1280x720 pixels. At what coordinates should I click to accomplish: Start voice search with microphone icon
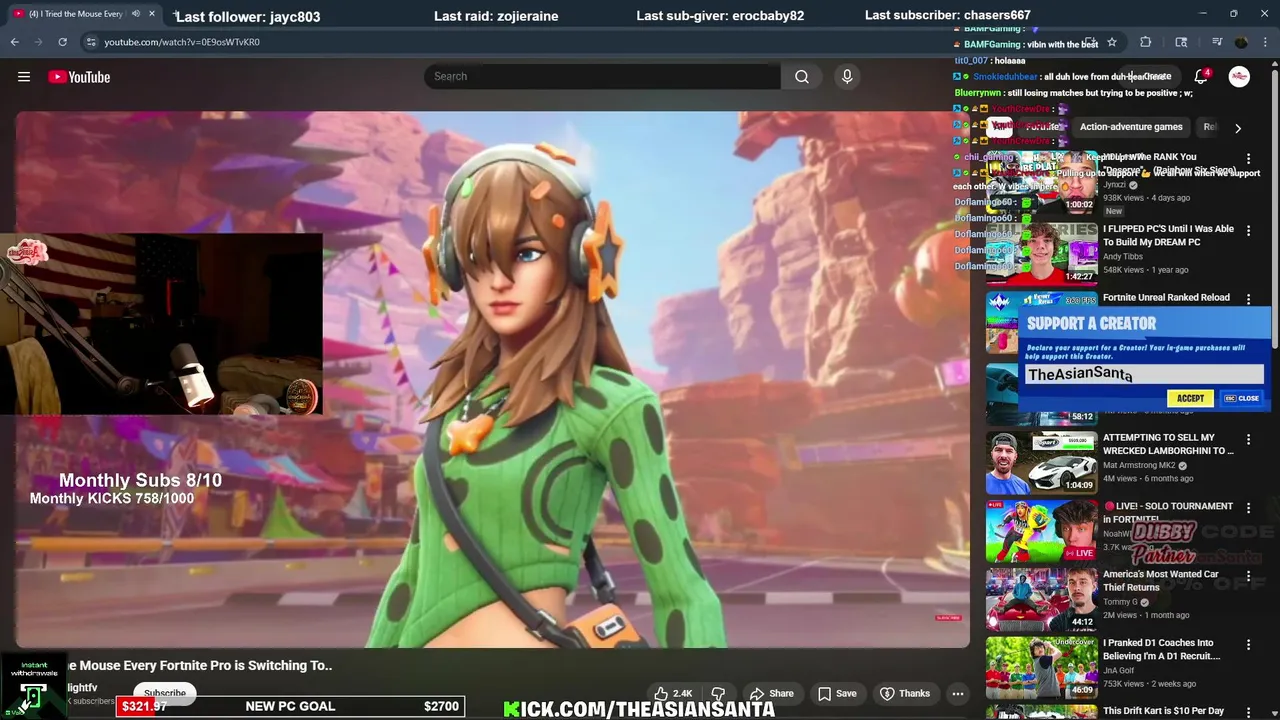(x=847, y=77)
